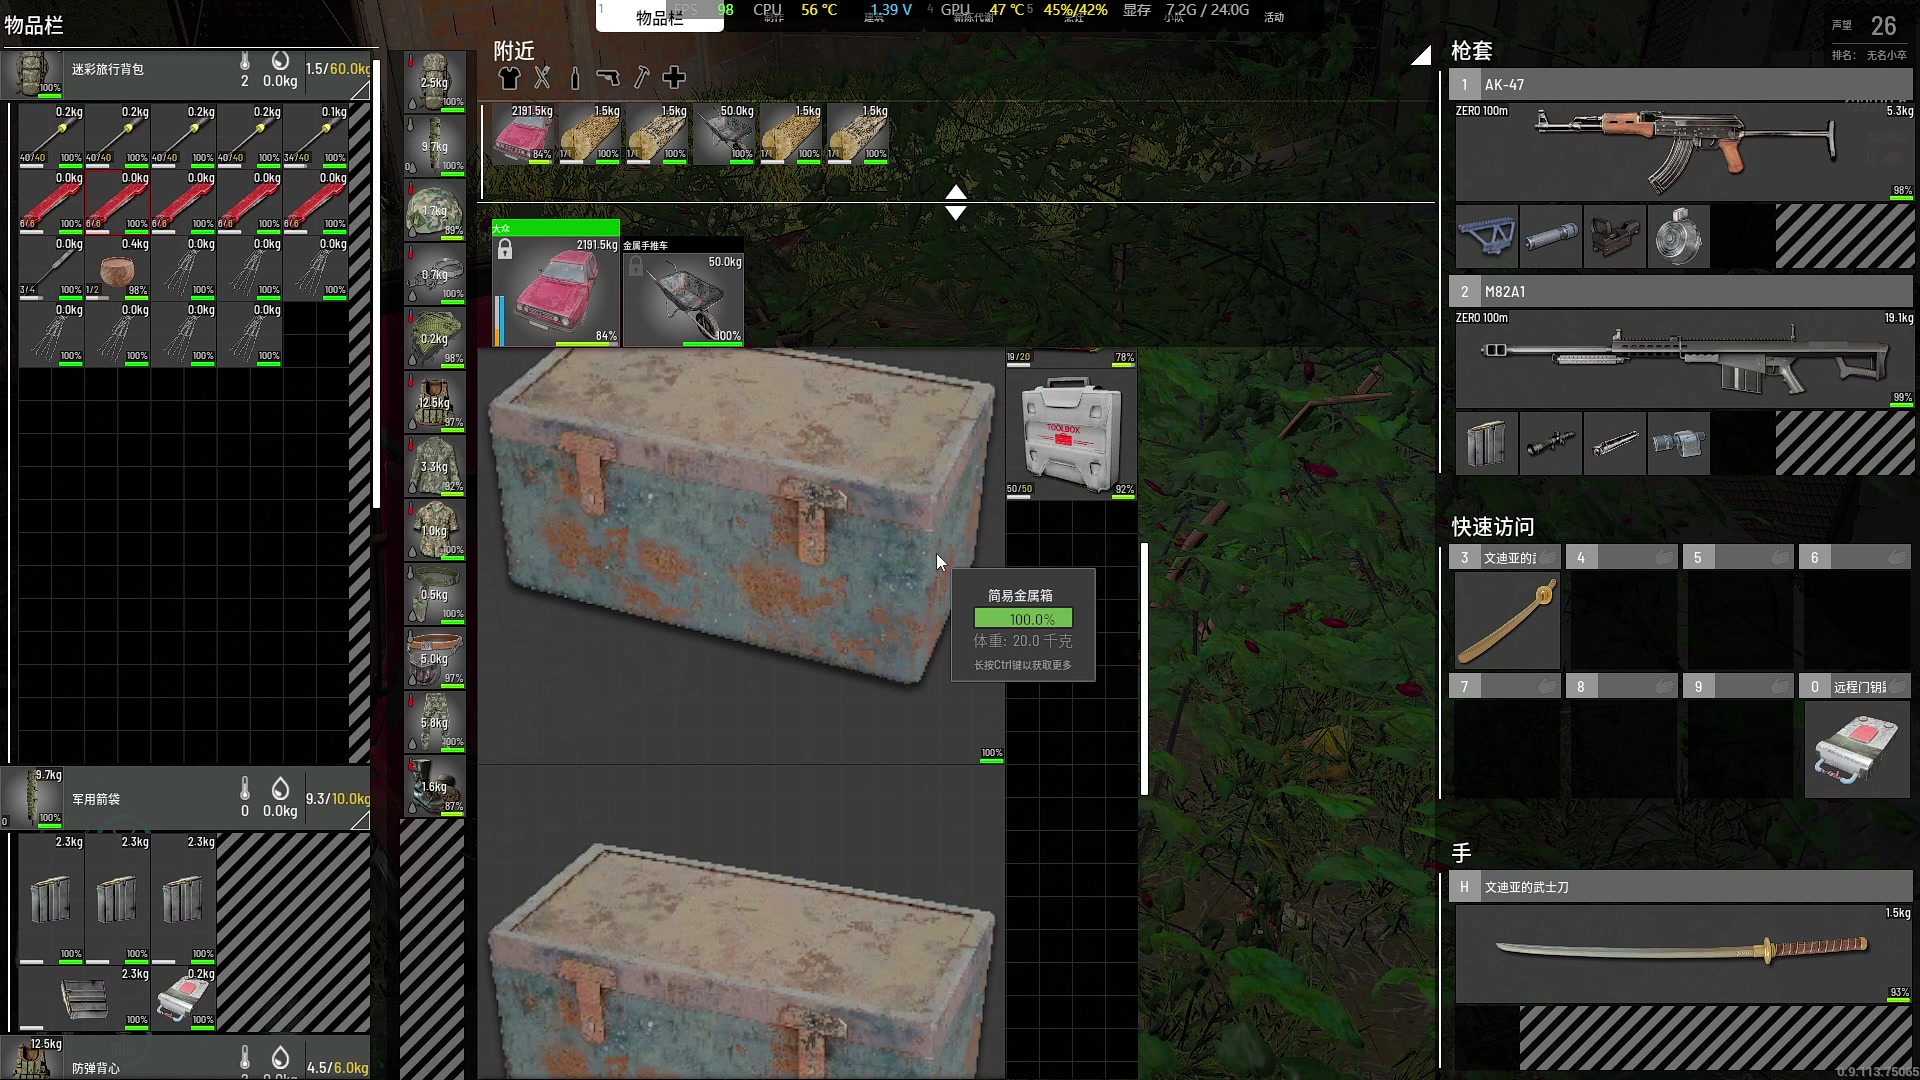Select the hammer tools filter icon
The image size is (1920, 1080).
(x=641, y=77)
